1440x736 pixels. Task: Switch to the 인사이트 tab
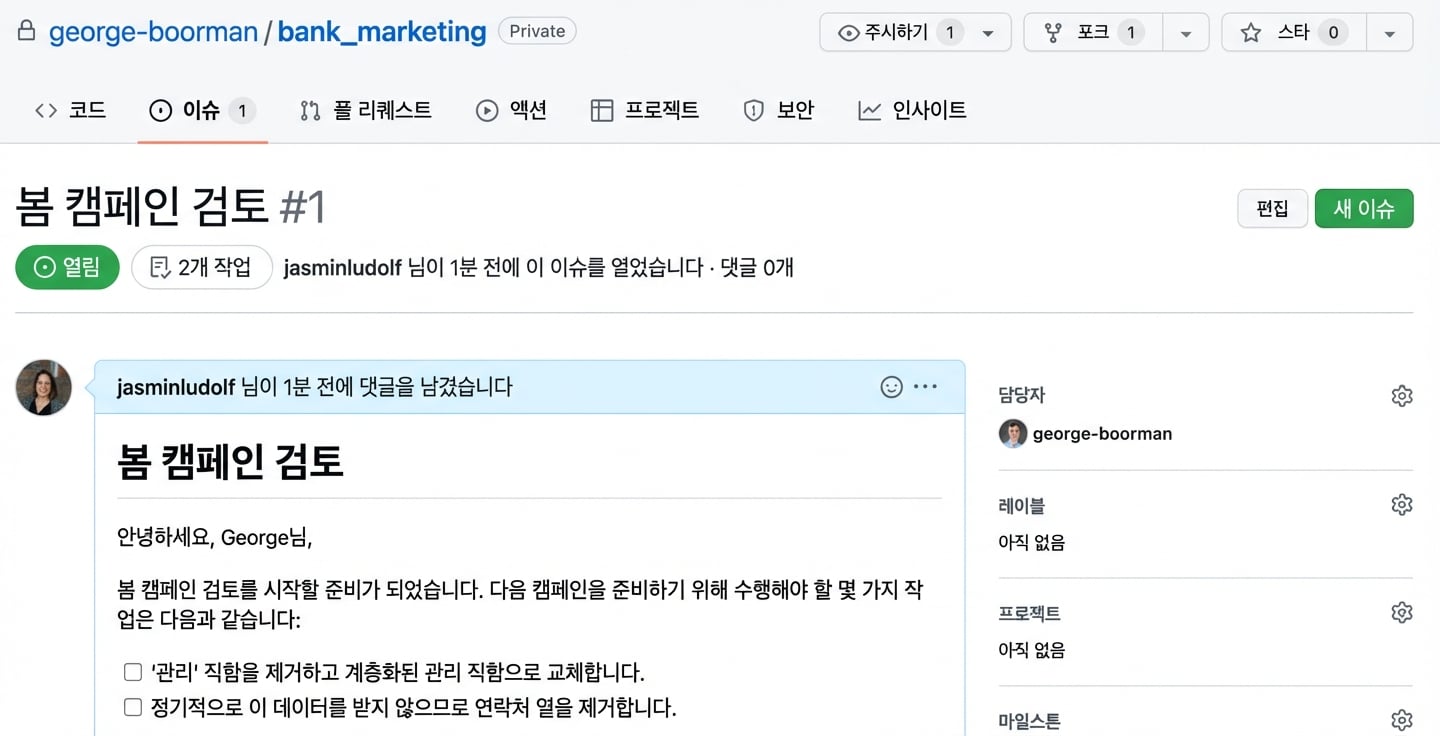[x=912, y=110]
